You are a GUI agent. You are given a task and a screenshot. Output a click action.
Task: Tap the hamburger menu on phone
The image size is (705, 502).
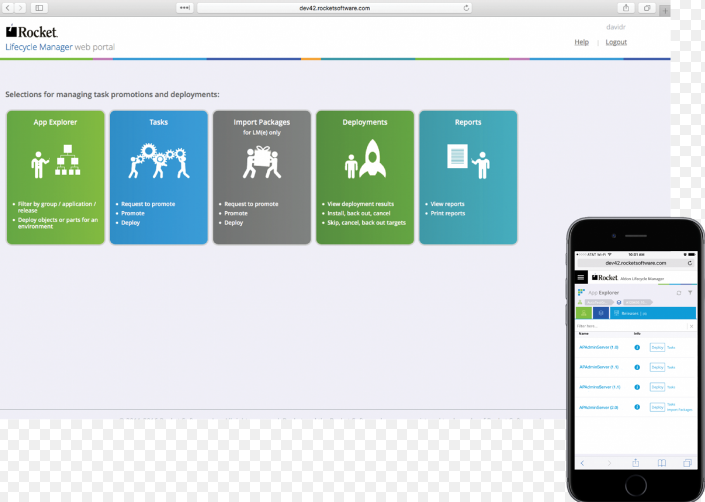[x=581, y=277]
